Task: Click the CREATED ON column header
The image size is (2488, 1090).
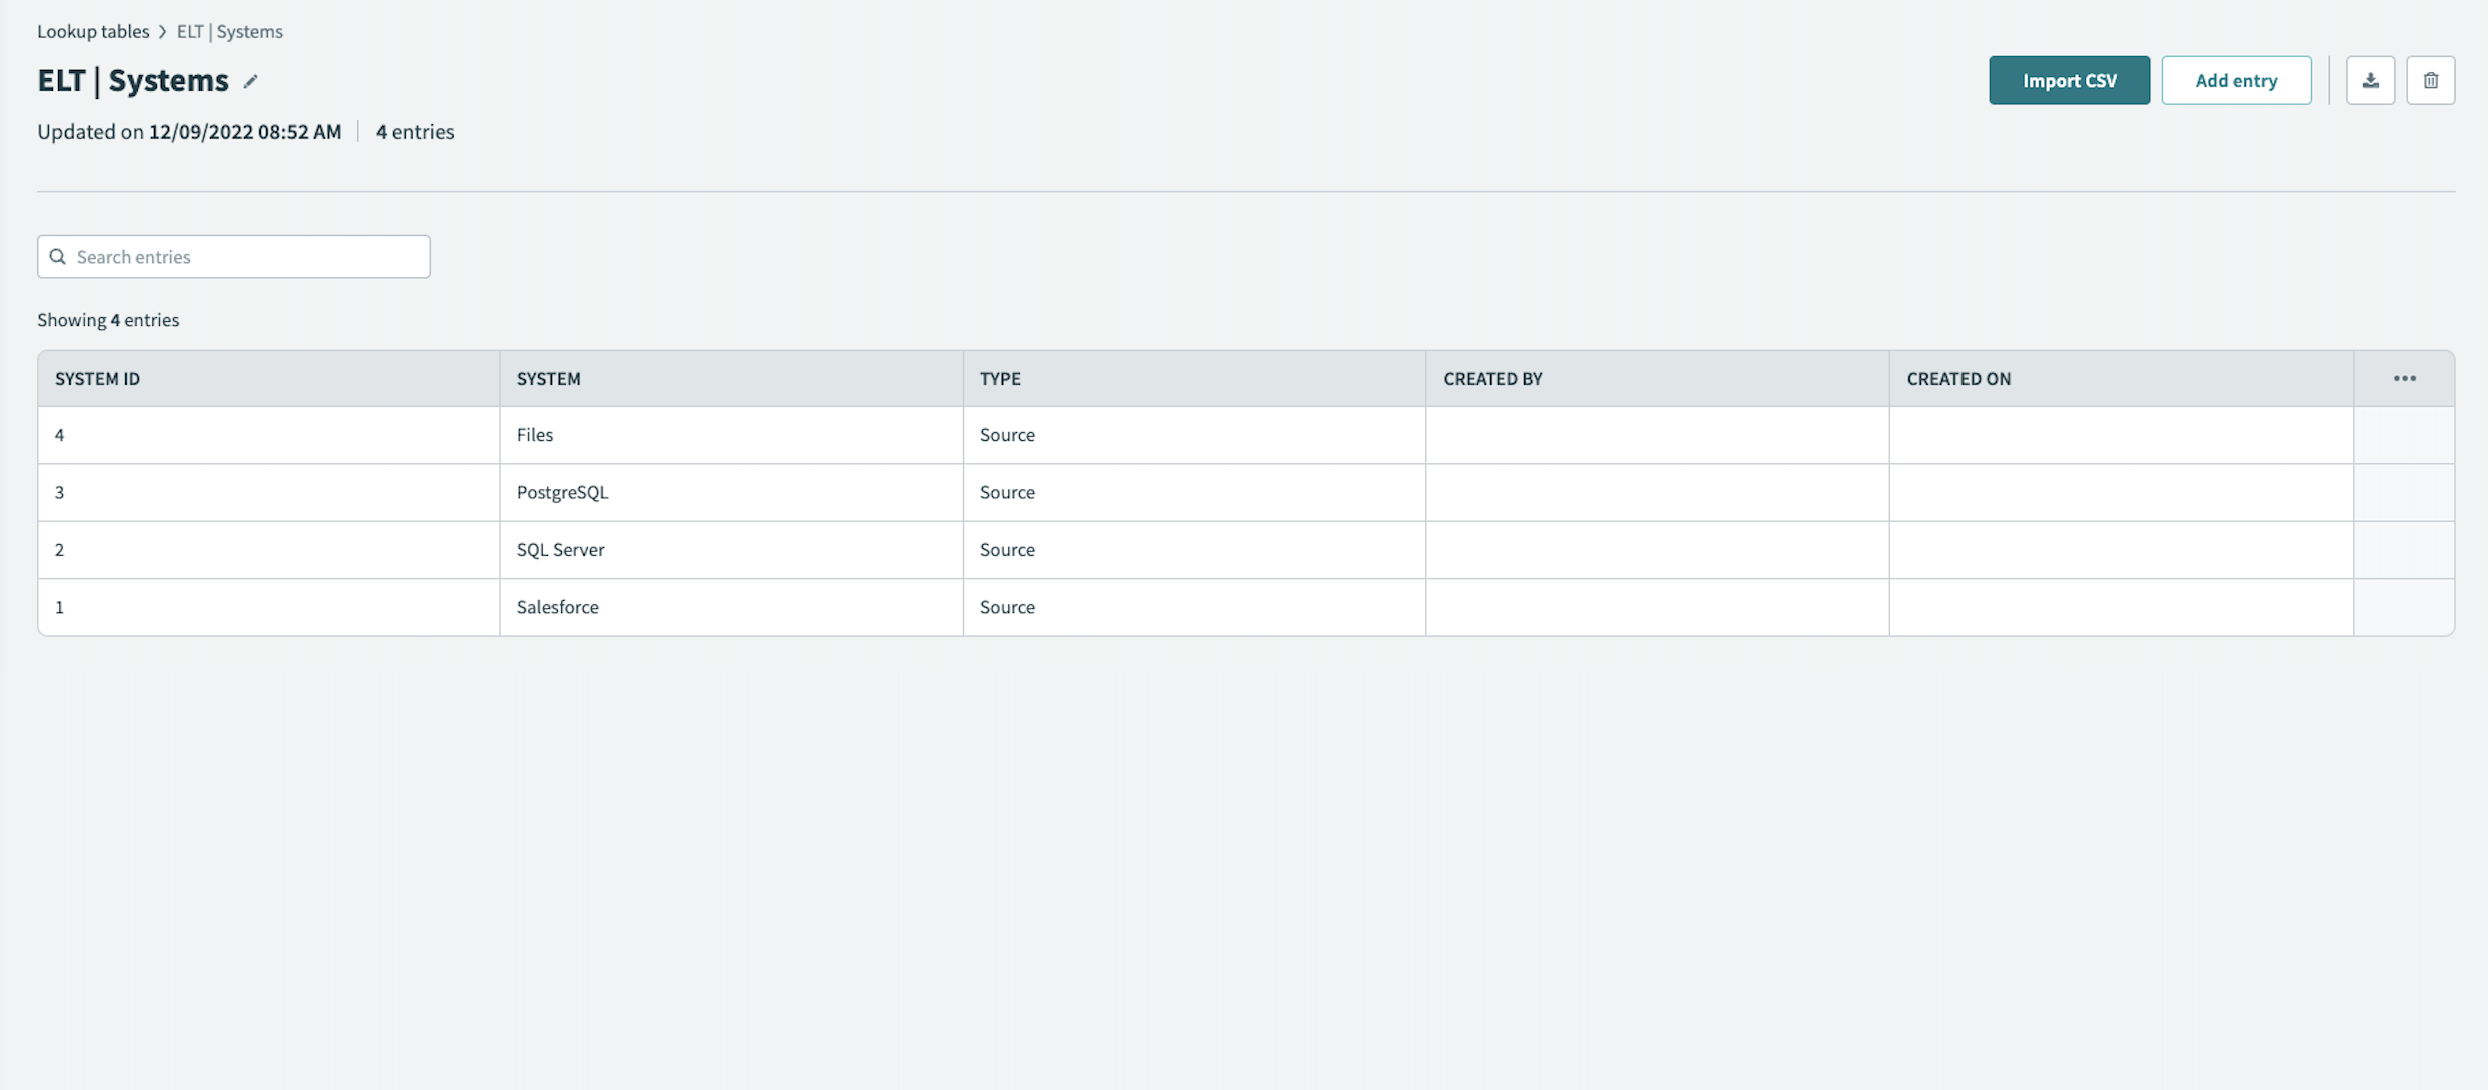Action: (x=1956, y=378)
